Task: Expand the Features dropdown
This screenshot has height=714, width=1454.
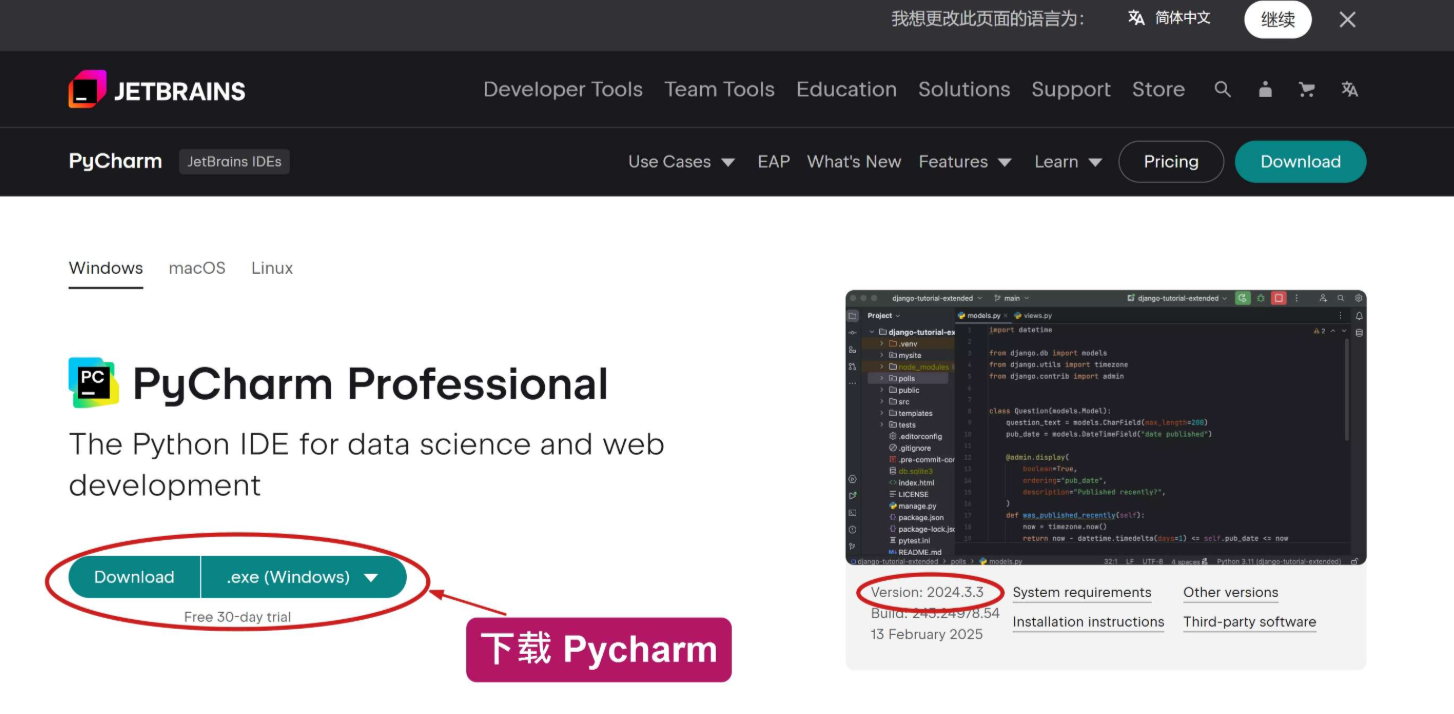Action: coord(965,162)
